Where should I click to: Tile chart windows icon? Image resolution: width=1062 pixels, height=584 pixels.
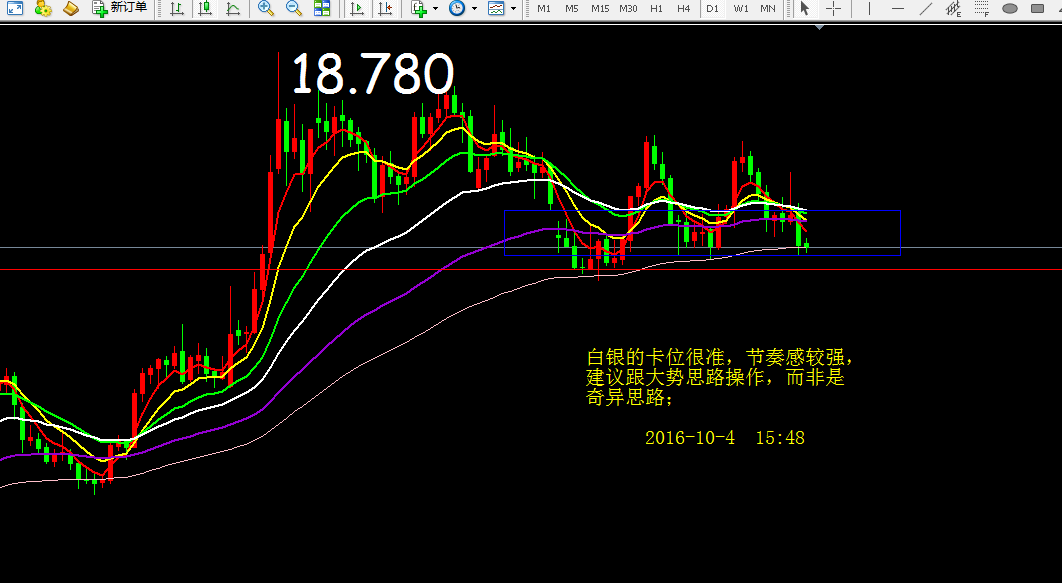click(322, 8)
